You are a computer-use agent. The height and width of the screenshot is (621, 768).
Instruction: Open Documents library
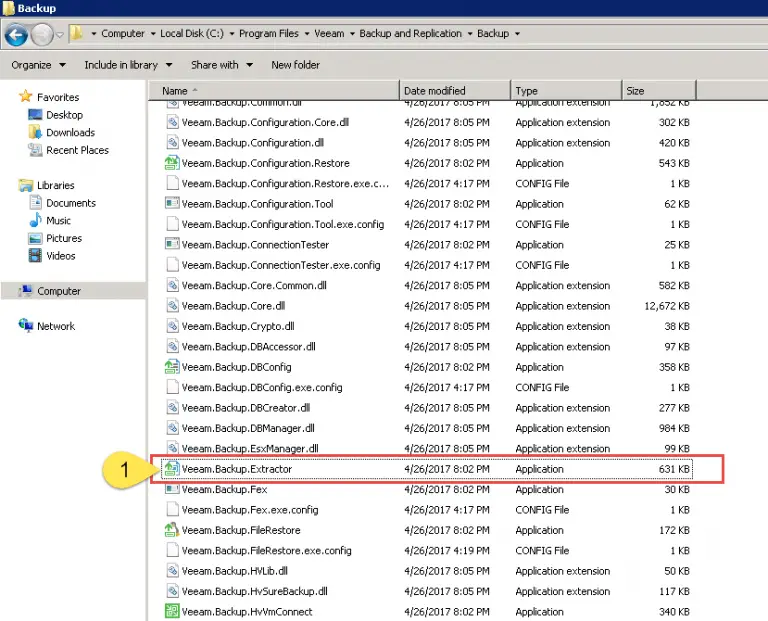coord(71,203)
